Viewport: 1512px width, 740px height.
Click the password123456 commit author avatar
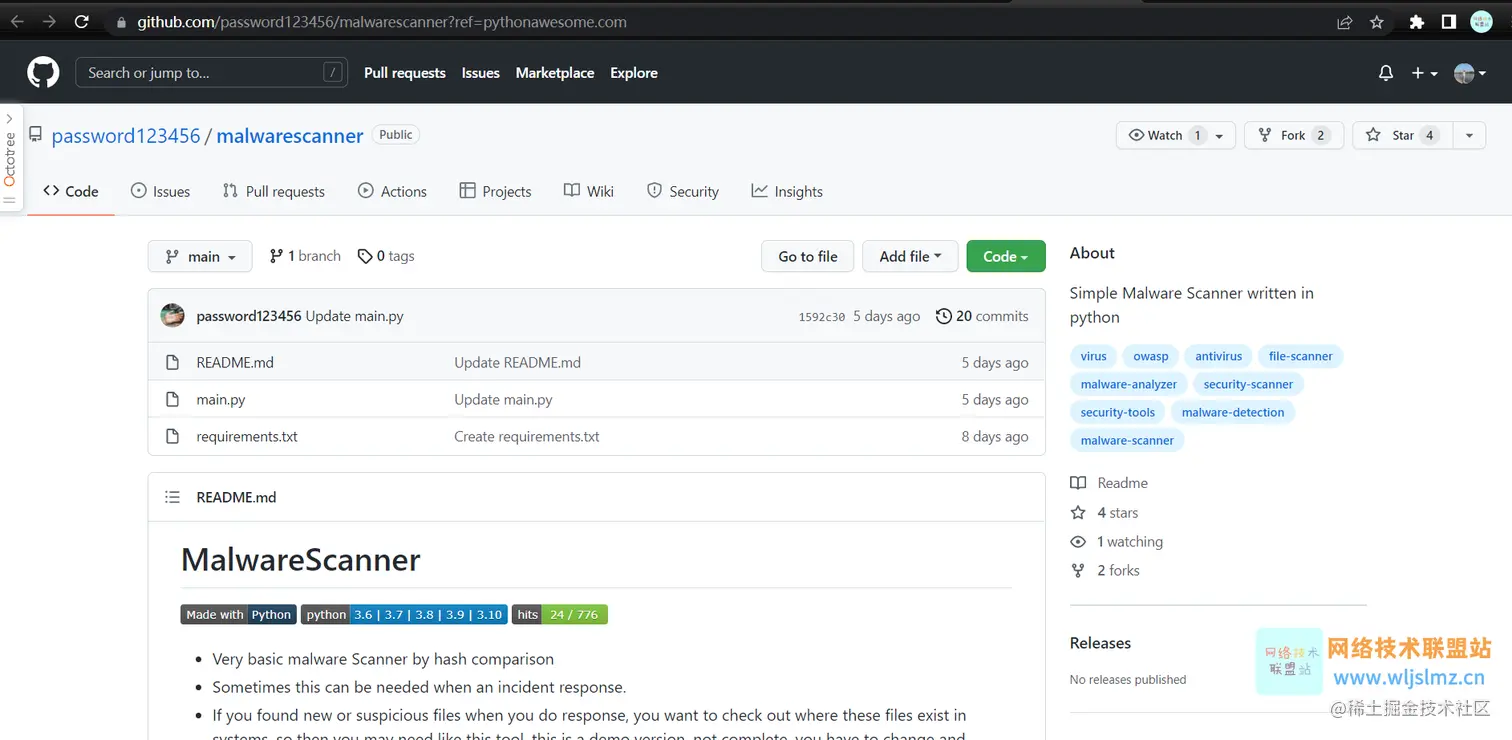point(172,316)
